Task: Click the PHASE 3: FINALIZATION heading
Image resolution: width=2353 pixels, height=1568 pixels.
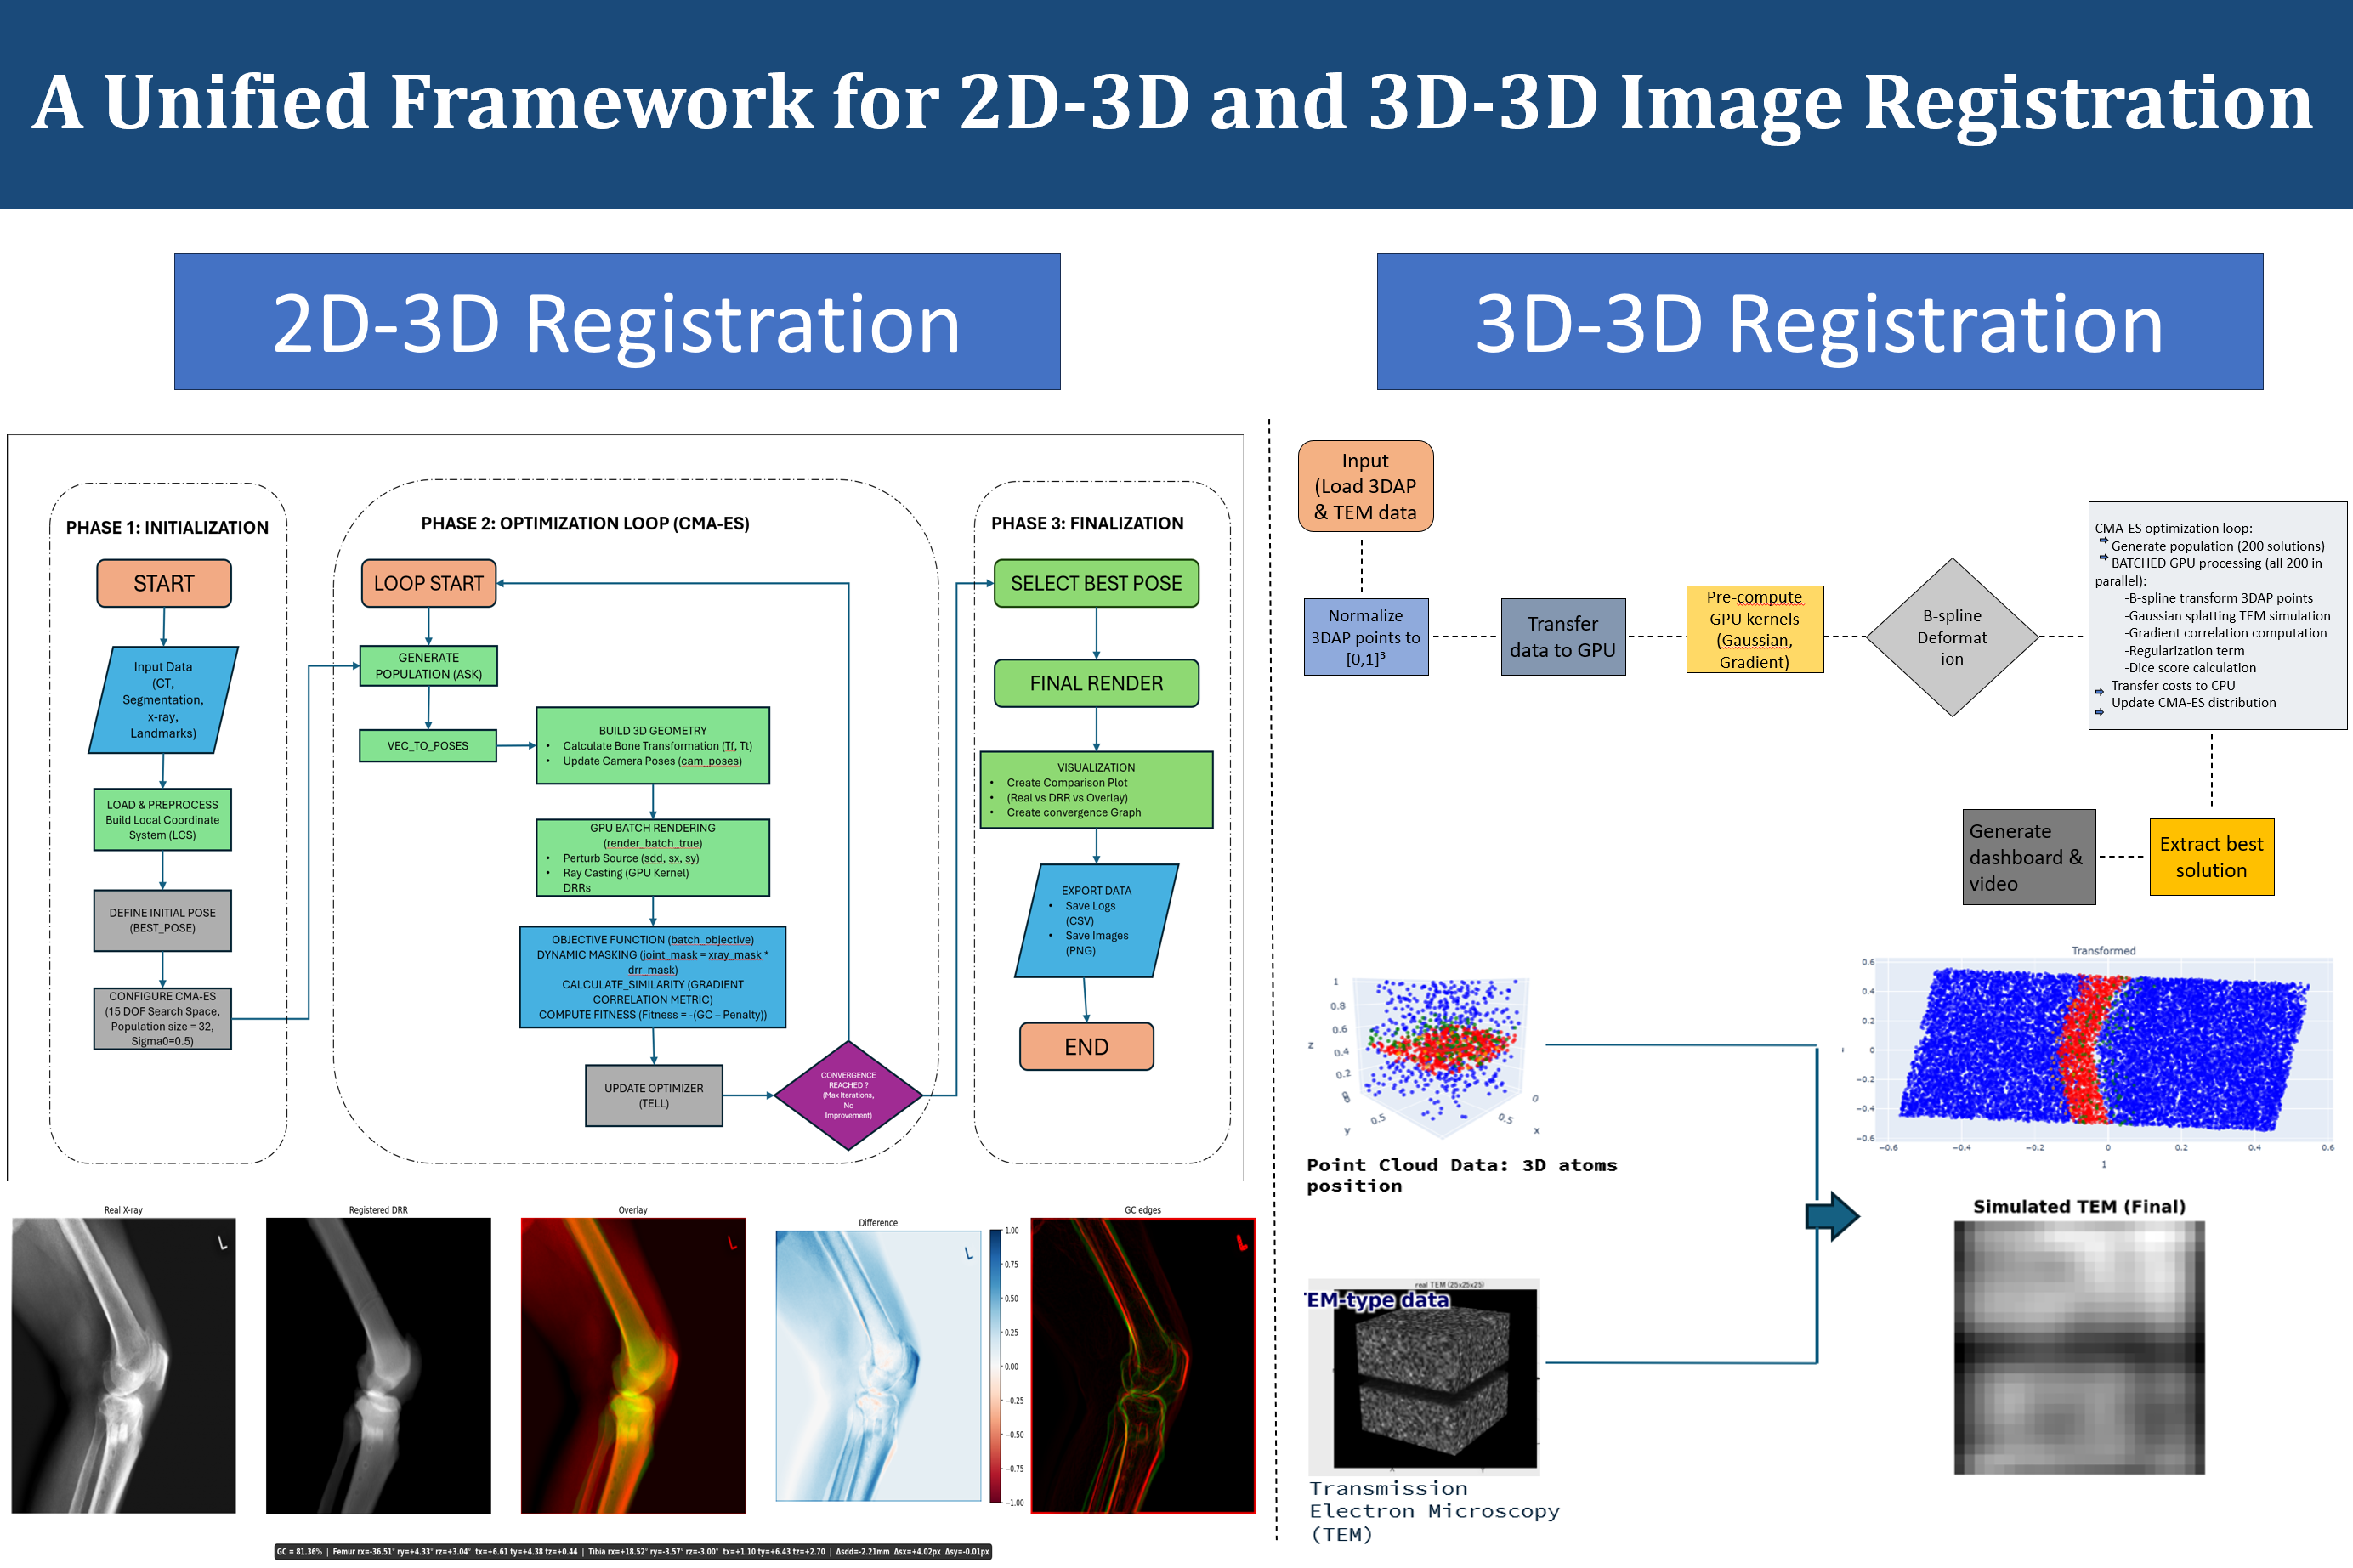Action: tap(1087, 523)
